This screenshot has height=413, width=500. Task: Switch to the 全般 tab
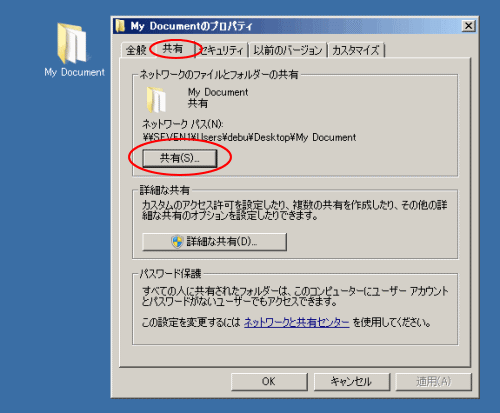(x=136, y=50)
